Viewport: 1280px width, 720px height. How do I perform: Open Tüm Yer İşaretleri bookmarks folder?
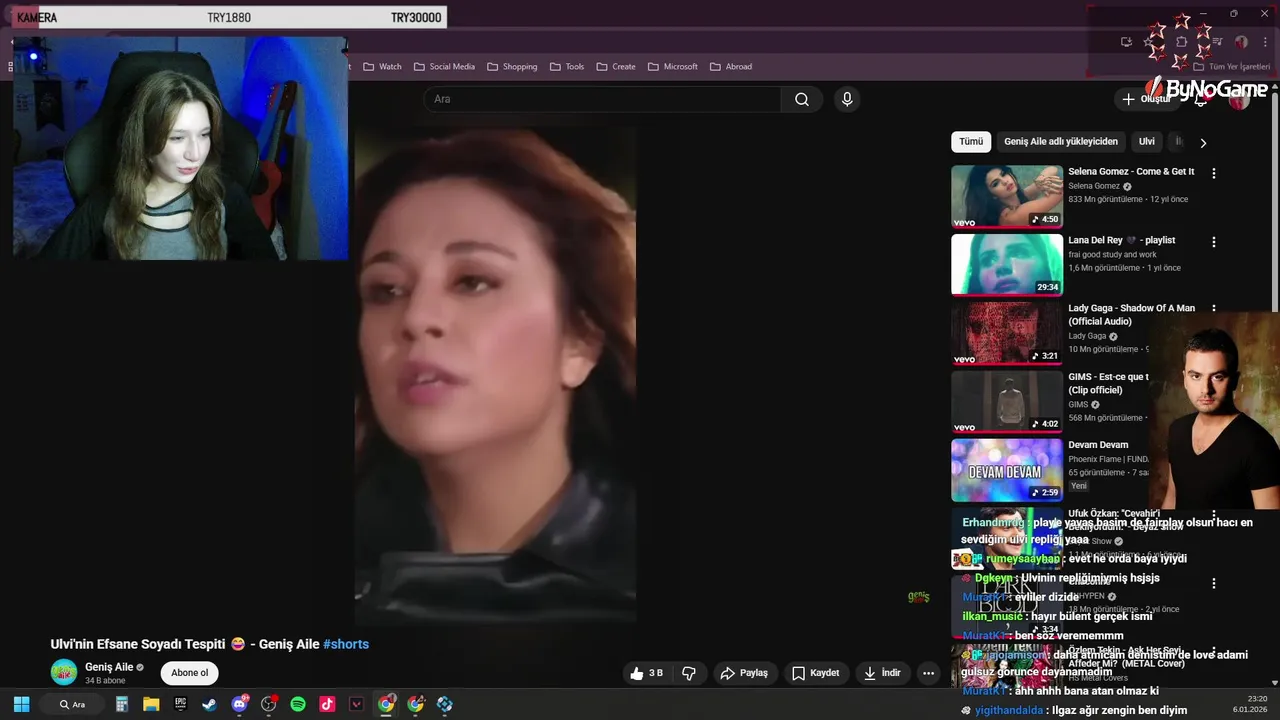pos(1231,67)
